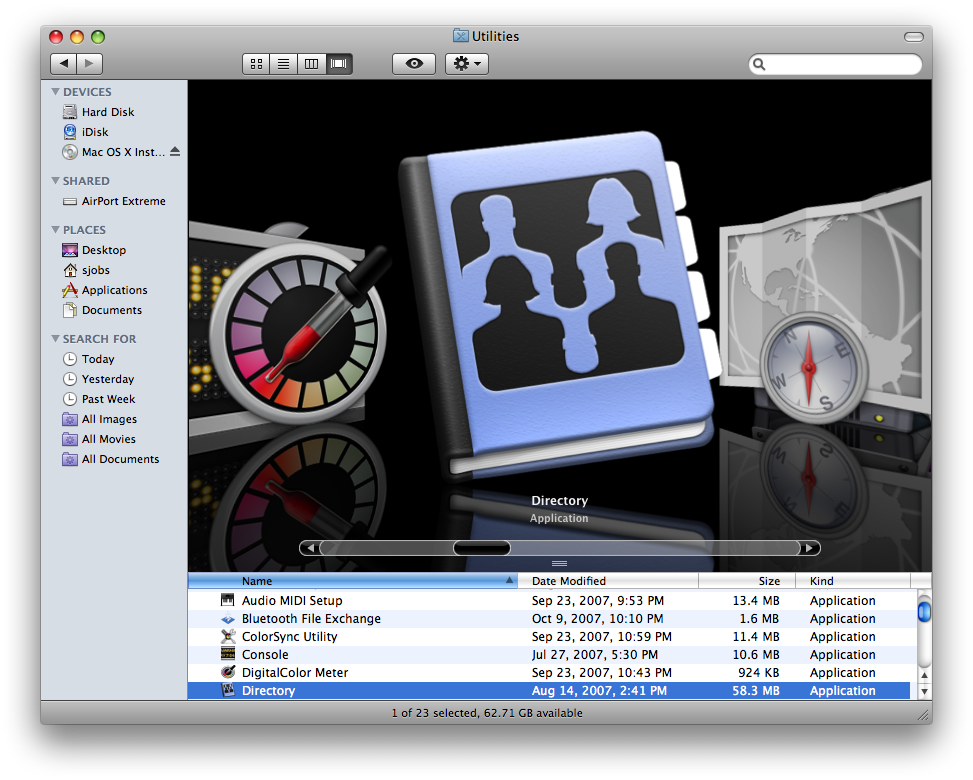Image resolution: width=973 pixels, height=780 pixels.
Task: Sort by Date Modified column
Action: pos(608,581)
